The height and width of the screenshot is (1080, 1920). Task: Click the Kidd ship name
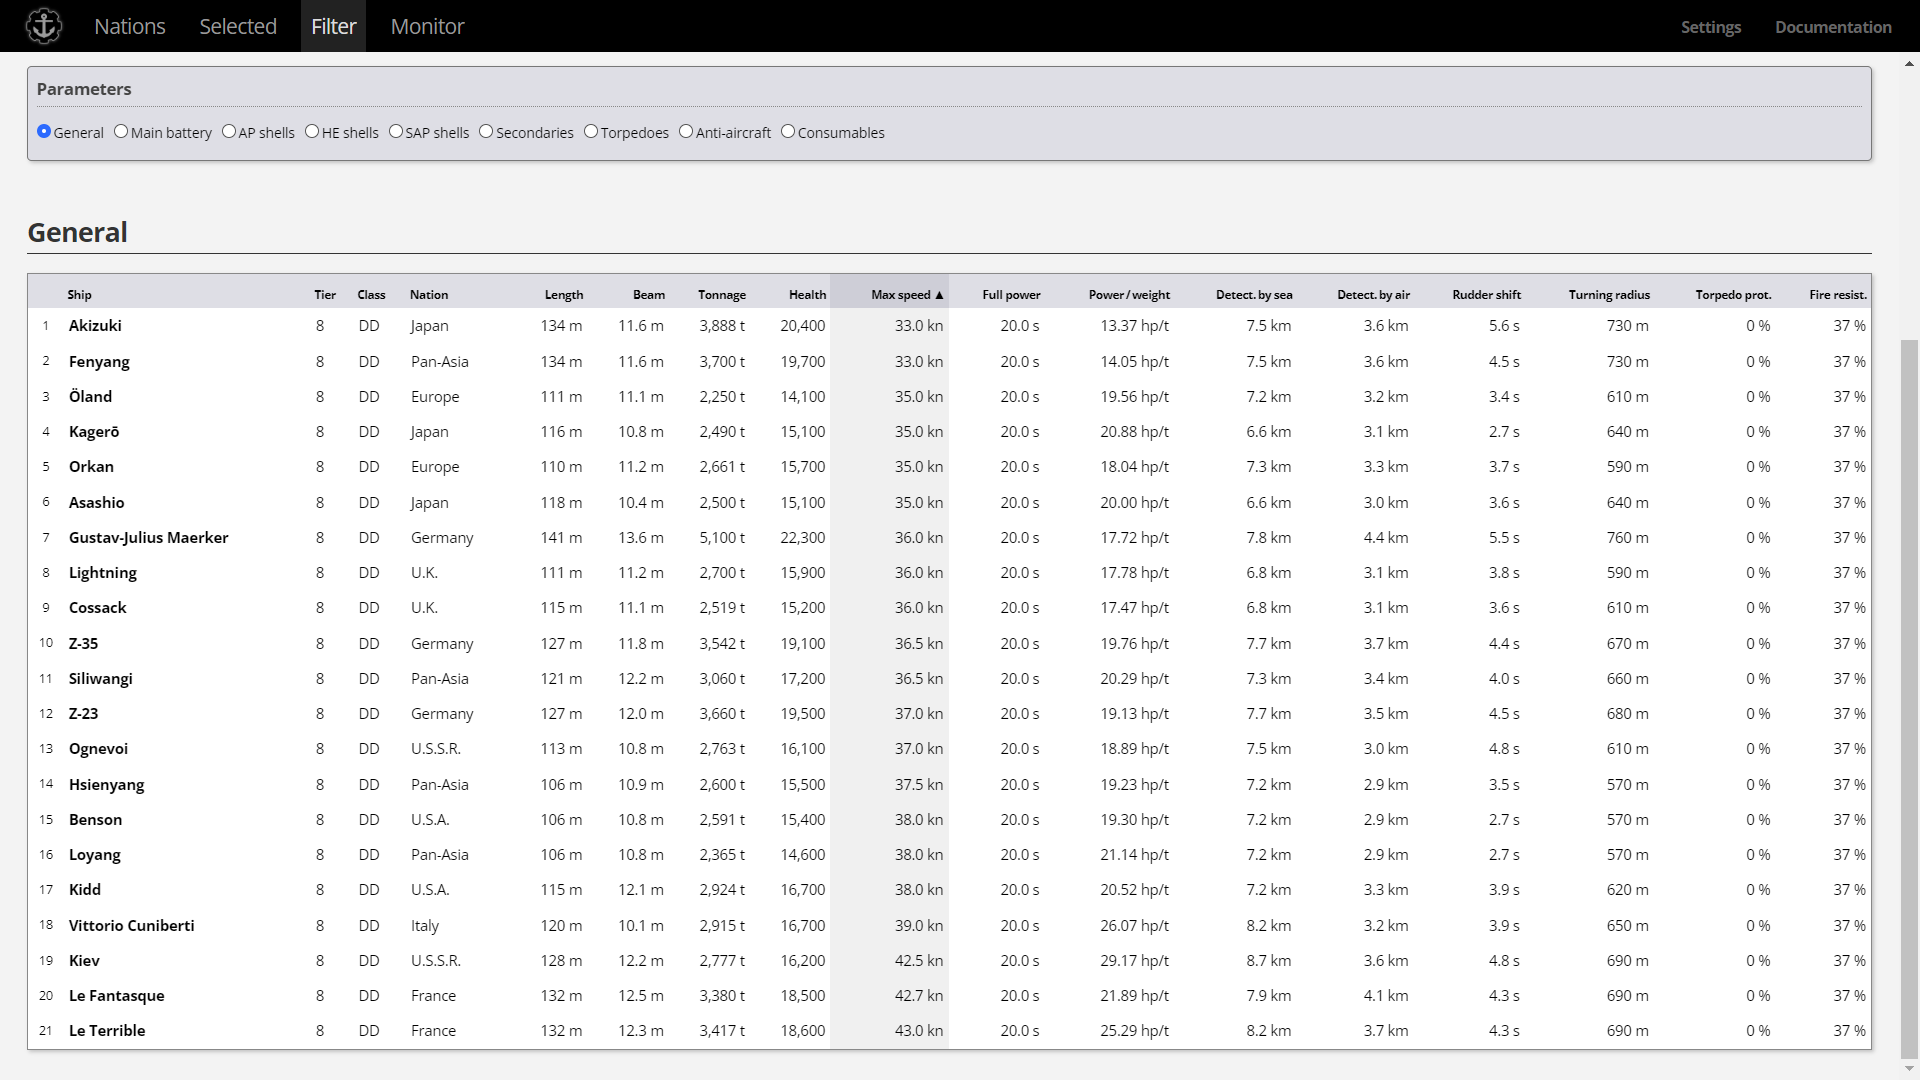coord(84,889)
